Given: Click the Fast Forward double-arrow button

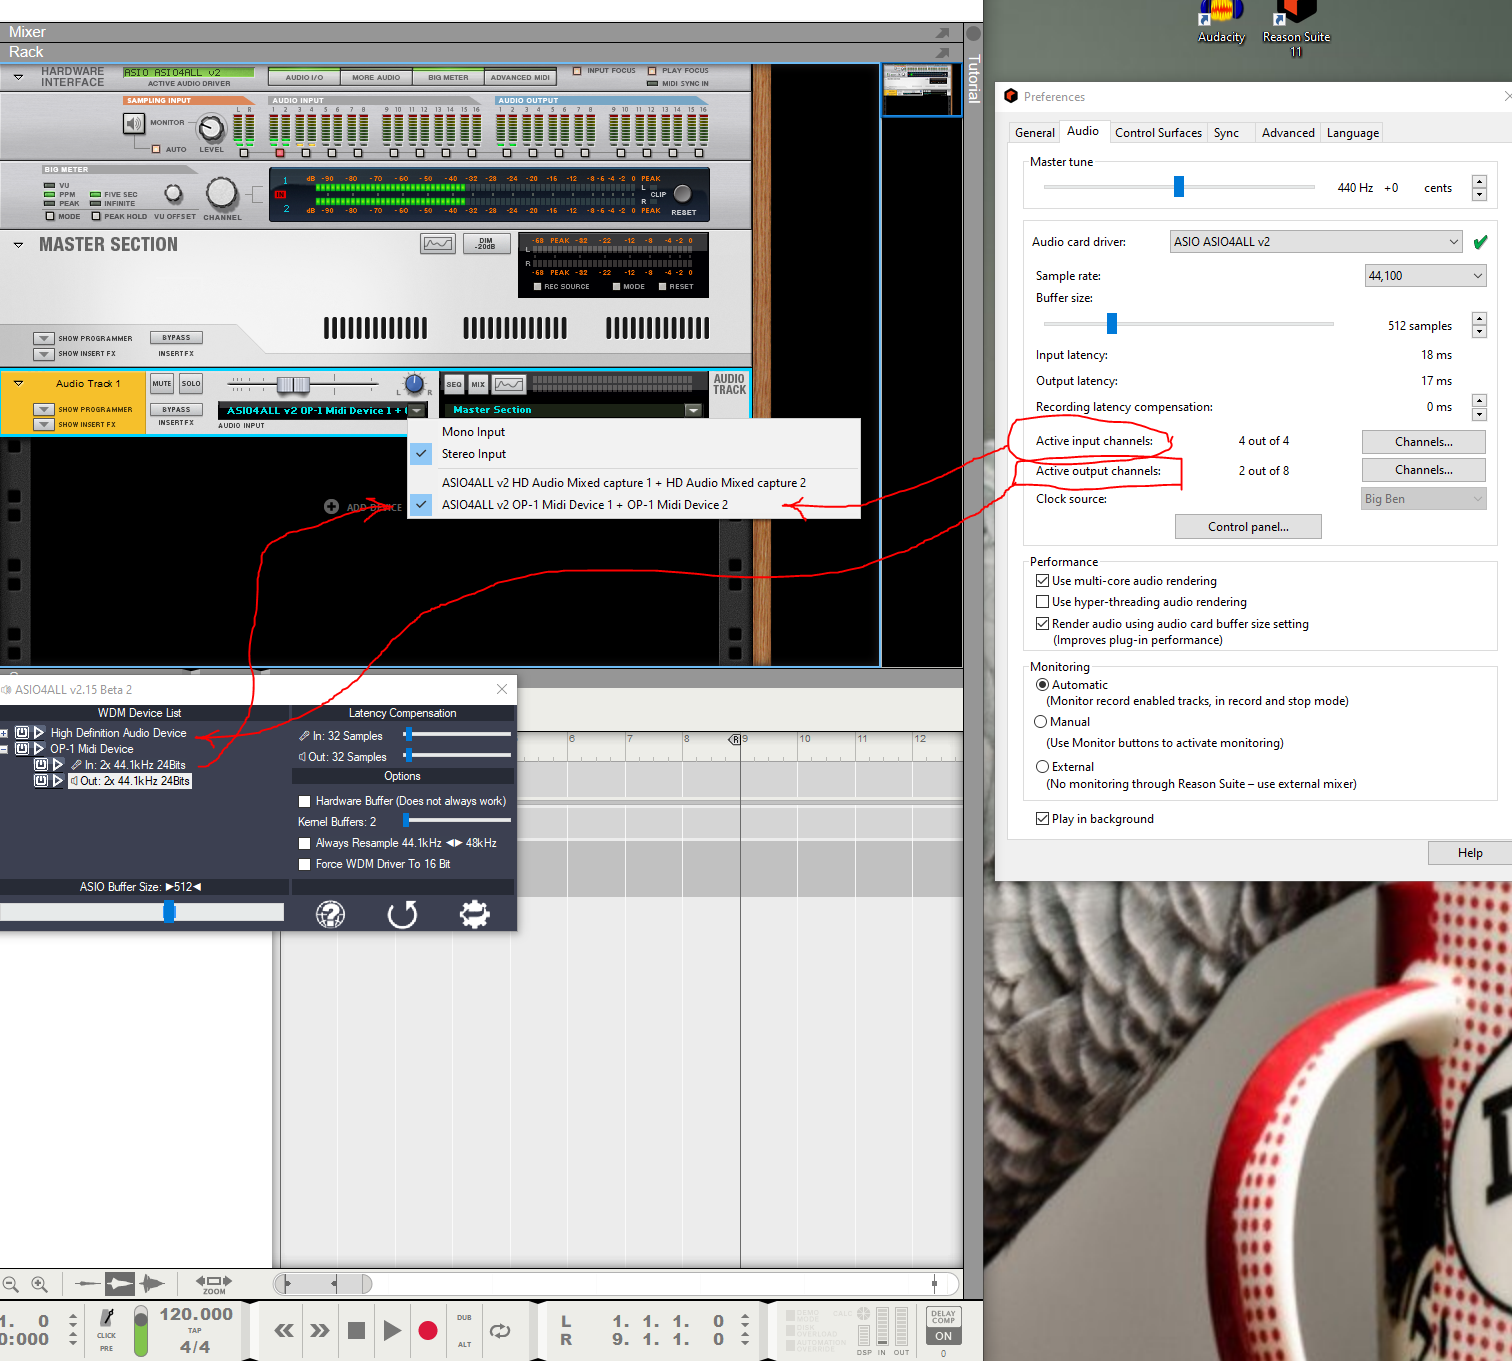Looking at the screenshot, I should [x=319, y=1330].
